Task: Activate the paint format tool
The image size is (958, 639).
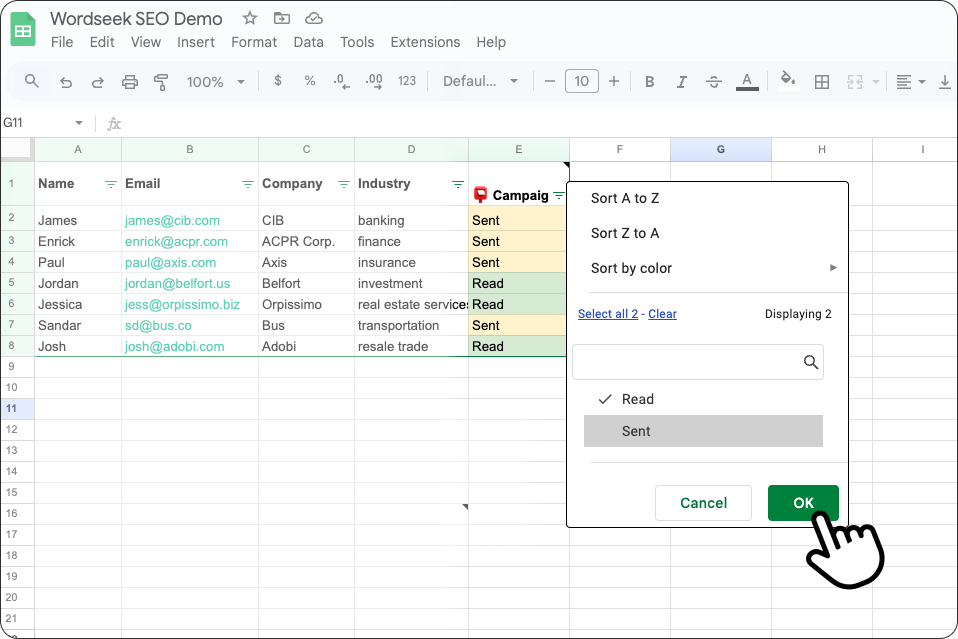Action: [161, 82]
